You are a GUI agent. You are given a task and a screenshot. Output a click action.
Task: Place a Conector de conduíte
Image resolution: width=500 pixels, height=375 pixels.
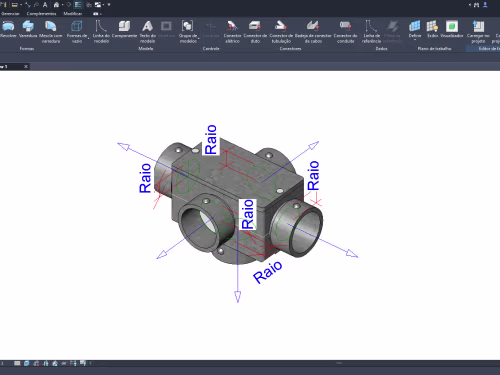[345, 32]
